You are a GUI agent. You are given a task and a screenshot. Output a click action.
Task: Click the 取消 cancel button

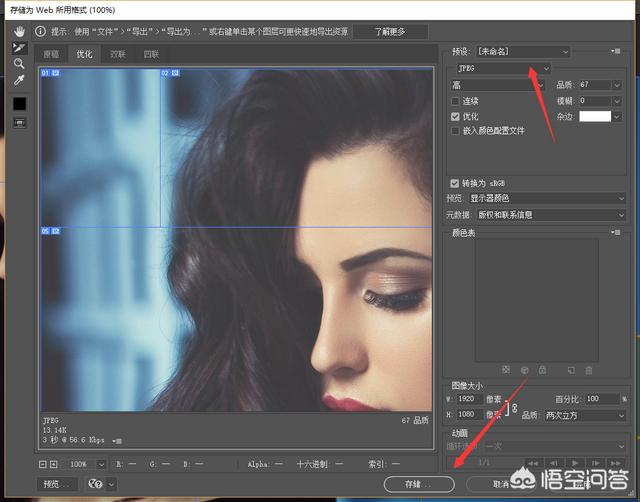[x=501, y=484]
